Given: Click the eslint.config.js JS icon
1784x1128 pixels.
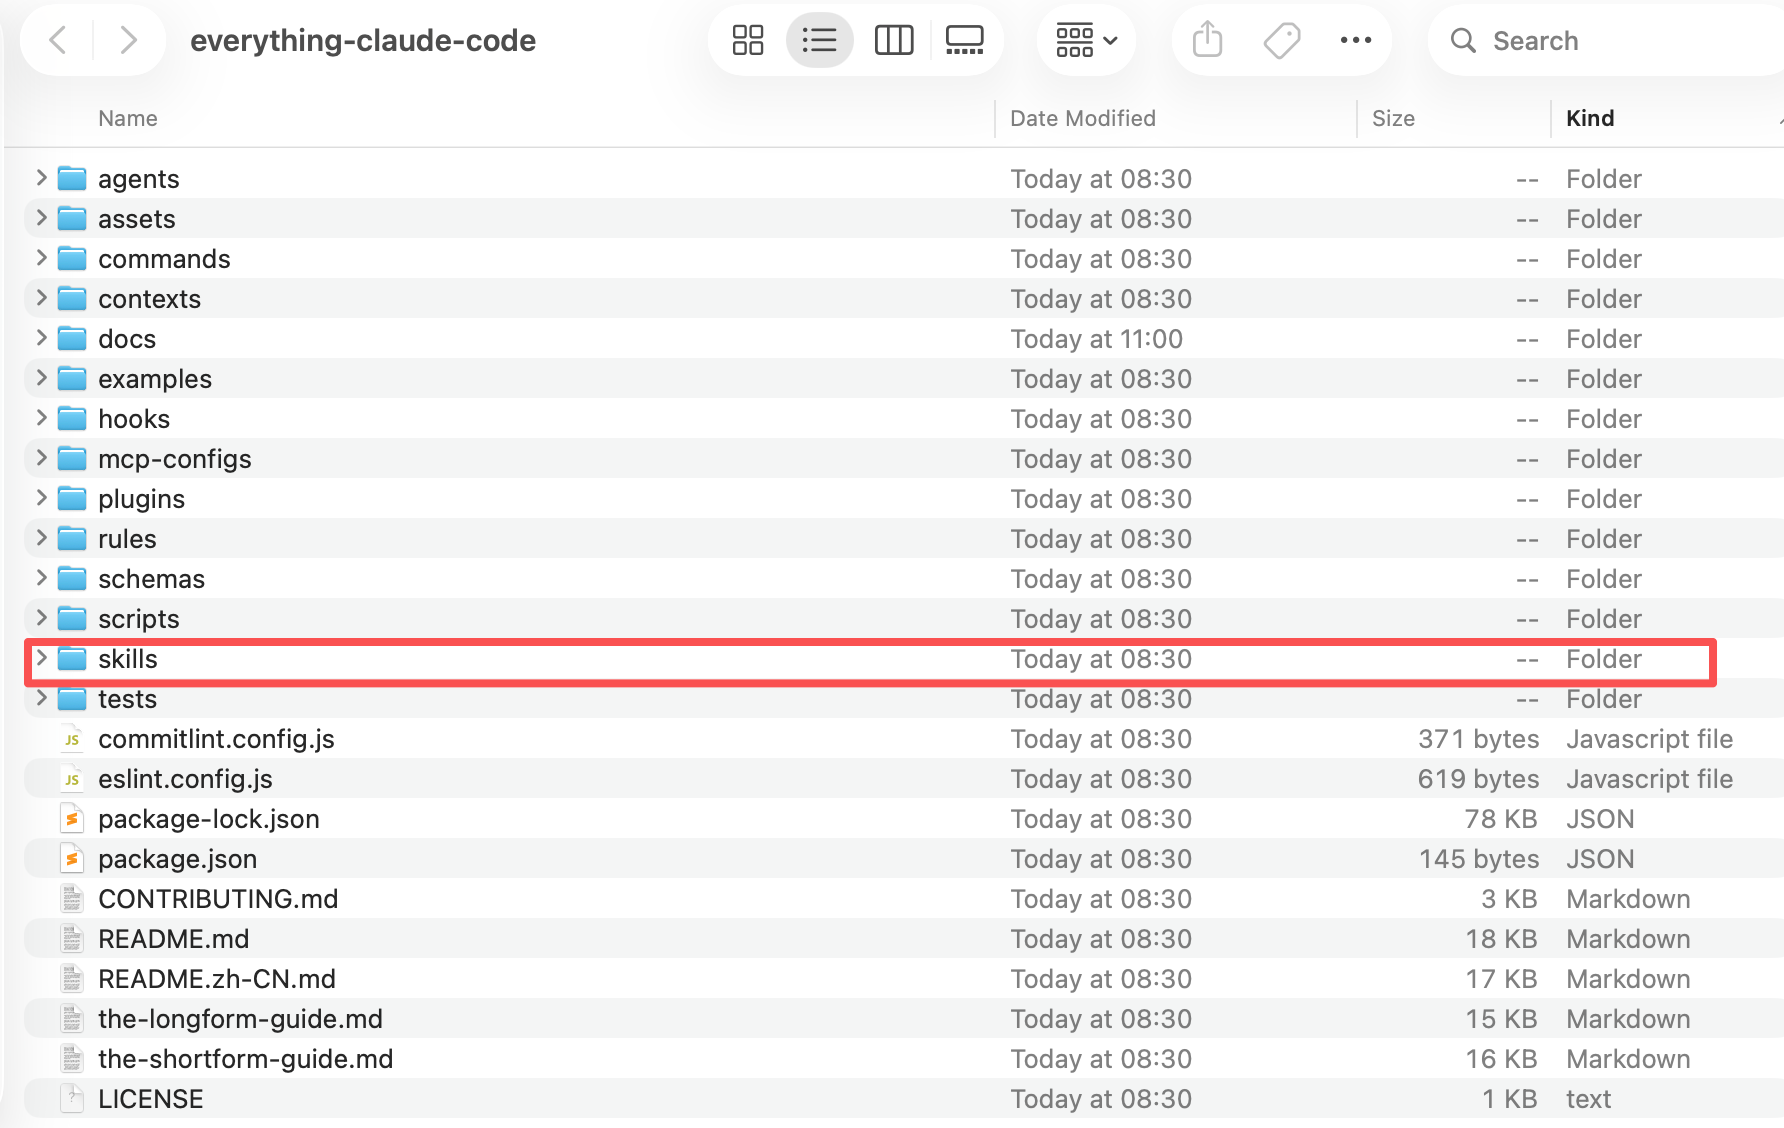Looking at the screenshot, I should coord(71,779).
